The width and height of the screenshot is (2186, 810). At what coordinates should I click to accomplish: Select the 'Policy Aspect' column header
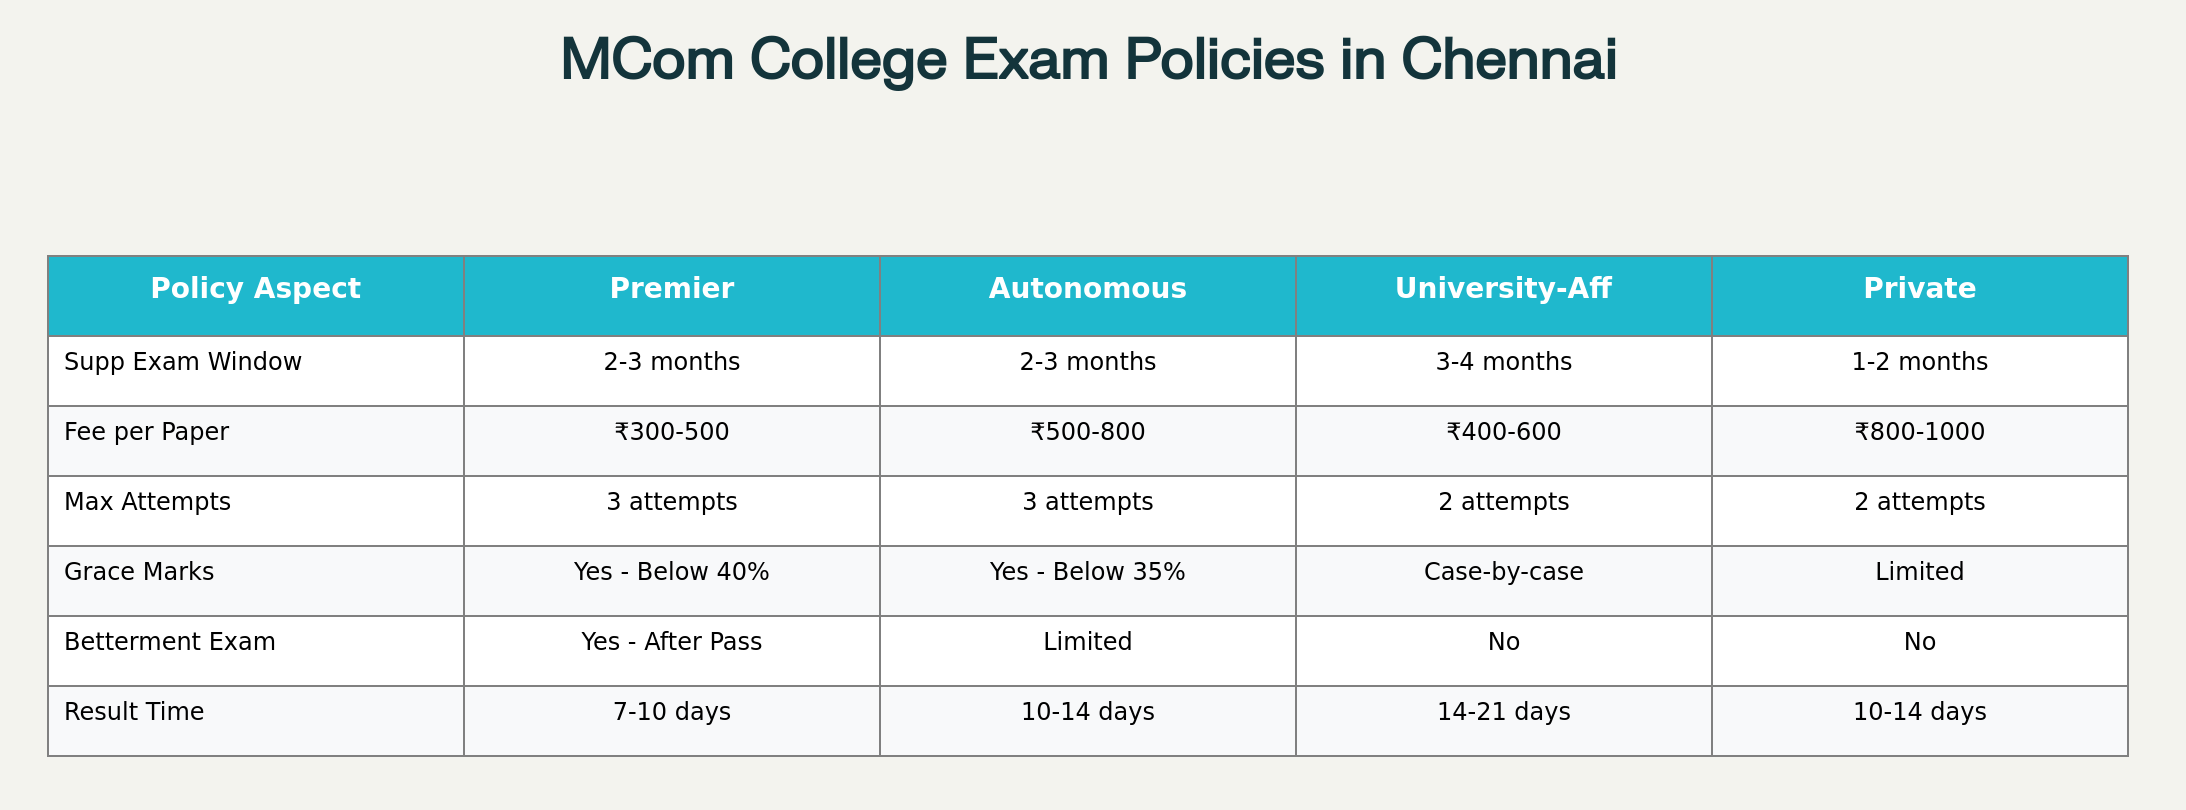255,290
